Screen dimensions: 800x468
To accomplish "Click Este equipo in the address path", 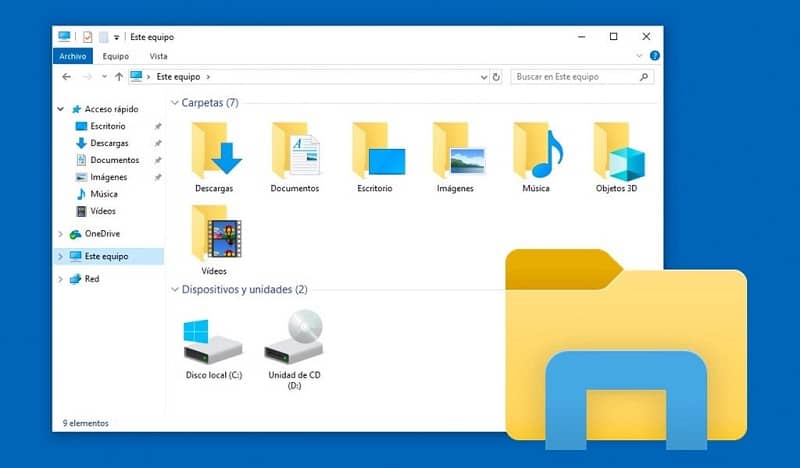I will tap(178, 77).
